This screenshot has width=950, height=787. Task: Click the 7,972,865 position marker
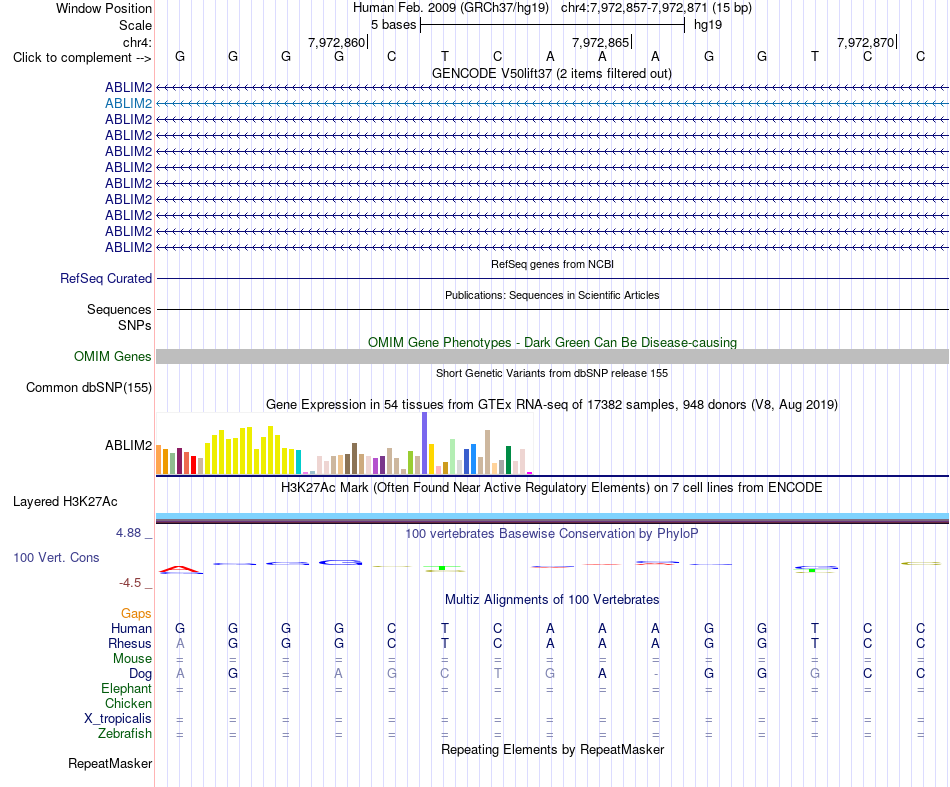coord(601,42)
